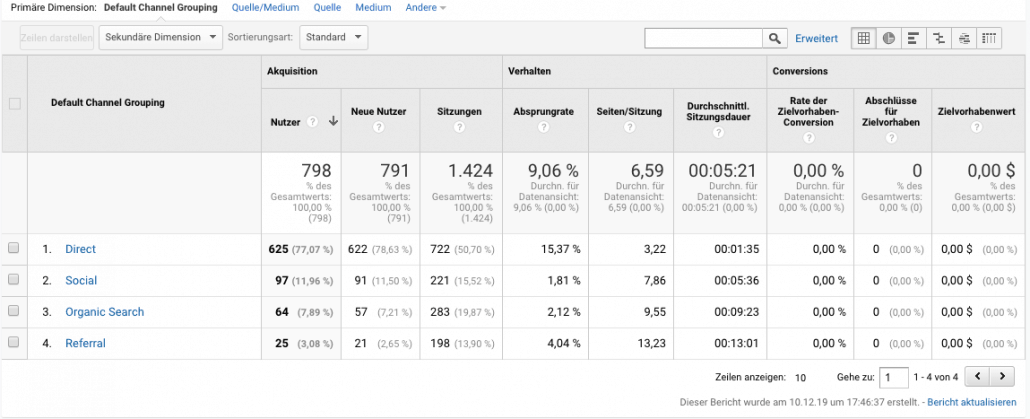The width and height of the screenshot is (1030, 419).
Task: Select the term cloud view icon
Action: (x=964, y=38)
